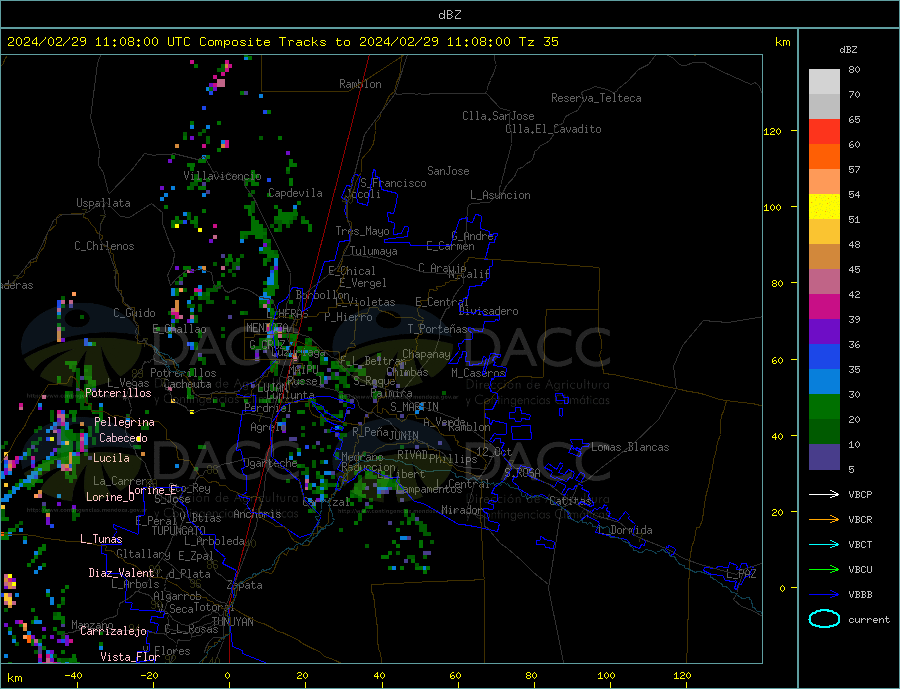Click the green VBCU arrow in the legend

click(x=824, y=570)
